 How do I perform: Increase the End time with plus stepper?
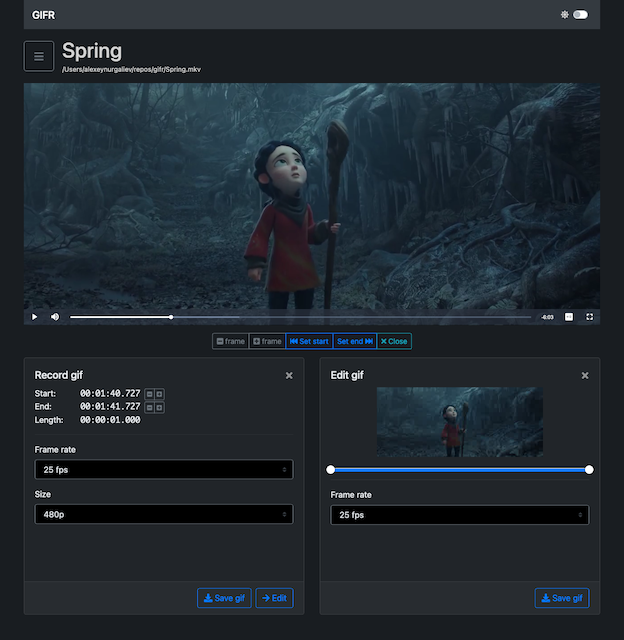coord(160,407)
